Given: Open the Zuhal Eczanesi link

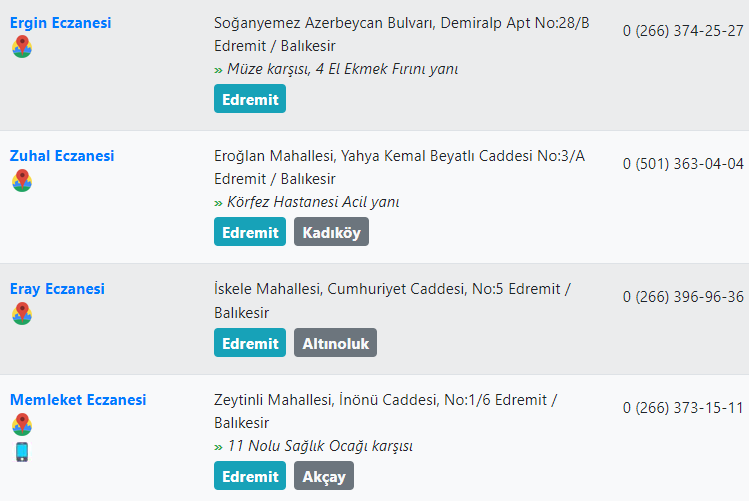Looking at the screenshot, I should coord(62,156).
